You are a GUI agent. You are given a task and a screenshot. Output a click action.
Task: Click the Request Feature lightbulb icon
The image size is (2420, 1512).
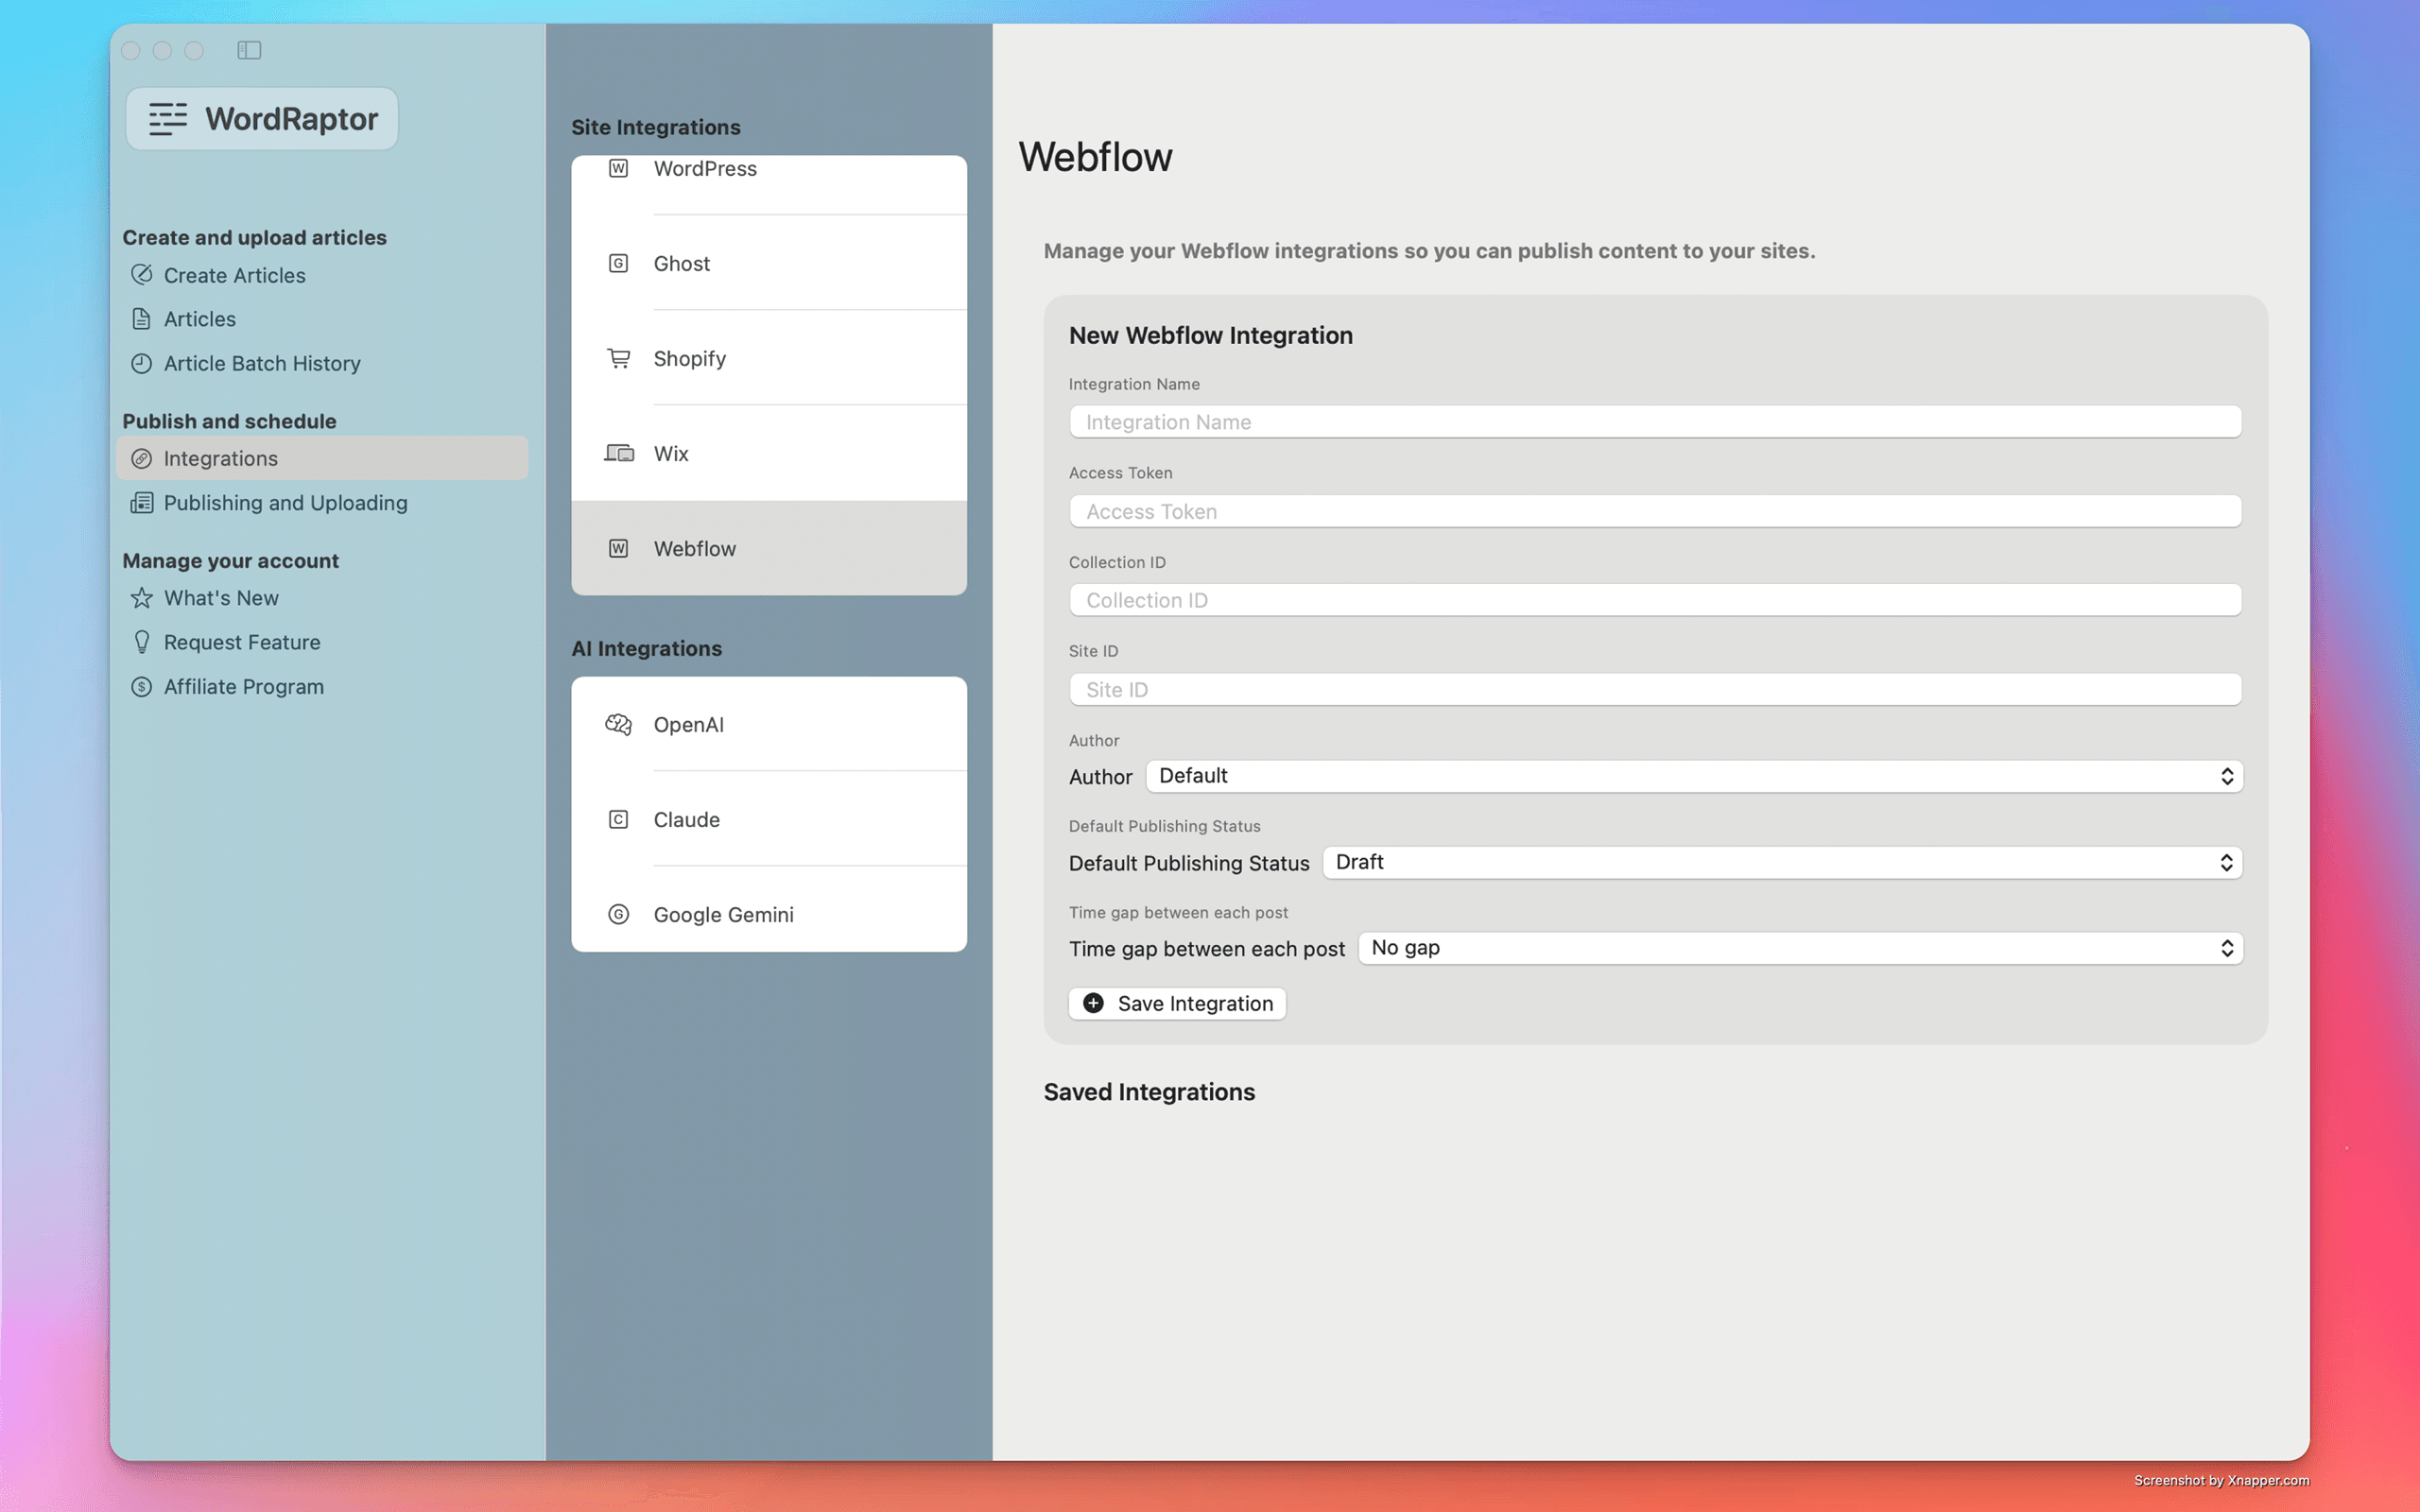coord(142,642)
